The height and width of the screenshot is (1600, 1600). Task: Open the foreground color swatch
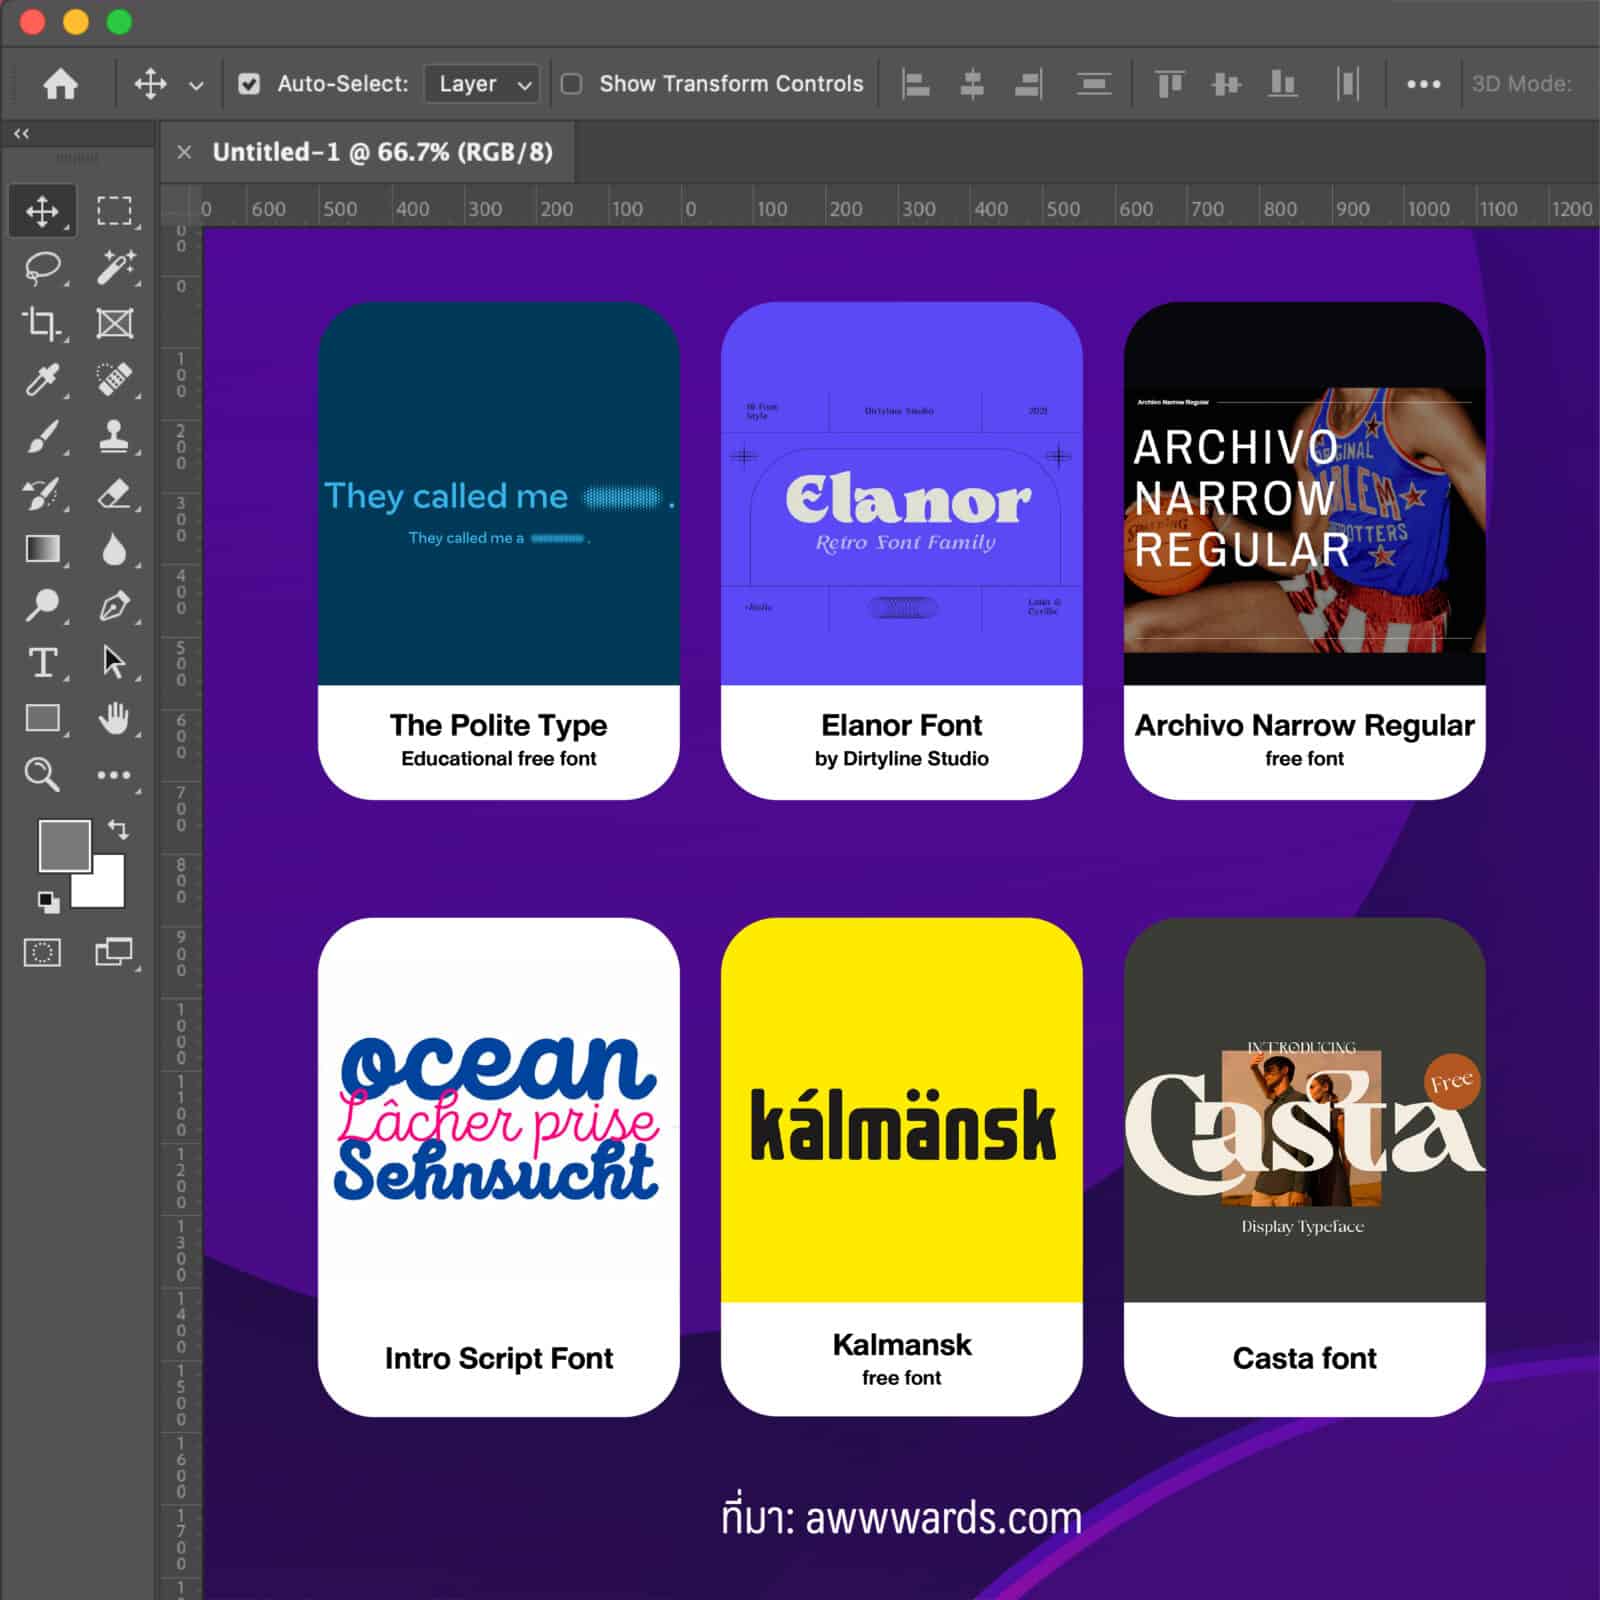(x=63, y=845)
